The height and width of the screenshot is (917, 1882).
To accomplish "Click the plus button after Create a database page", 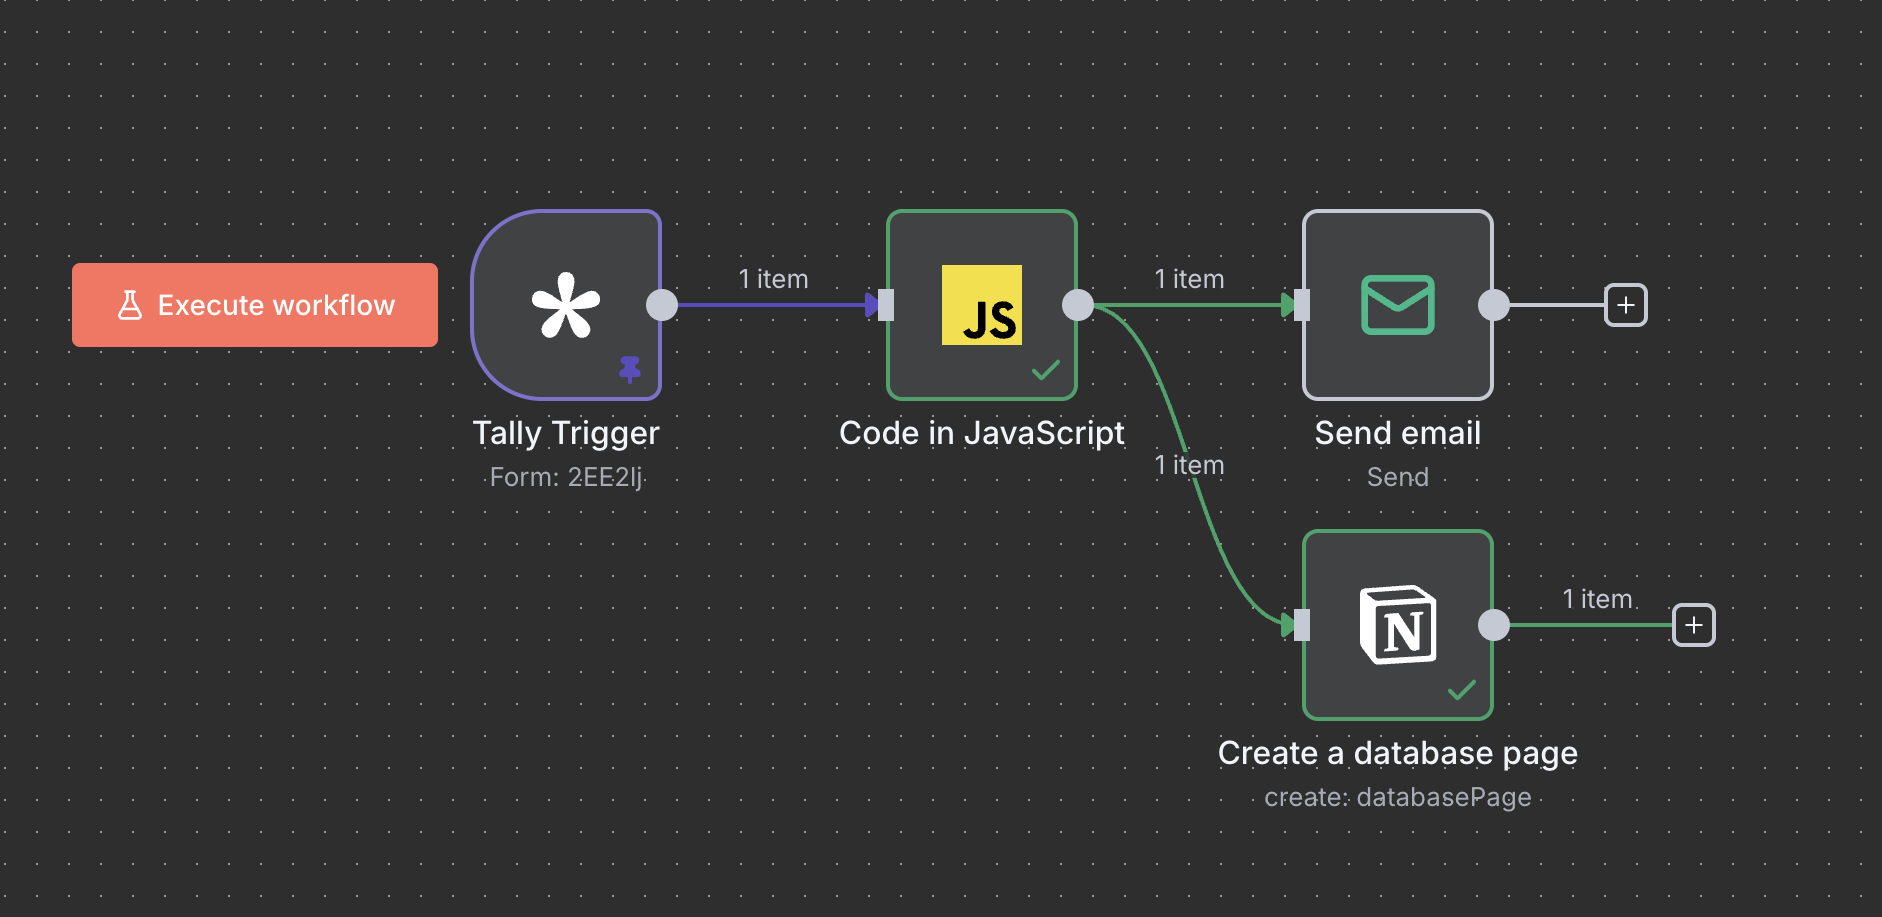I will 1694,625.
